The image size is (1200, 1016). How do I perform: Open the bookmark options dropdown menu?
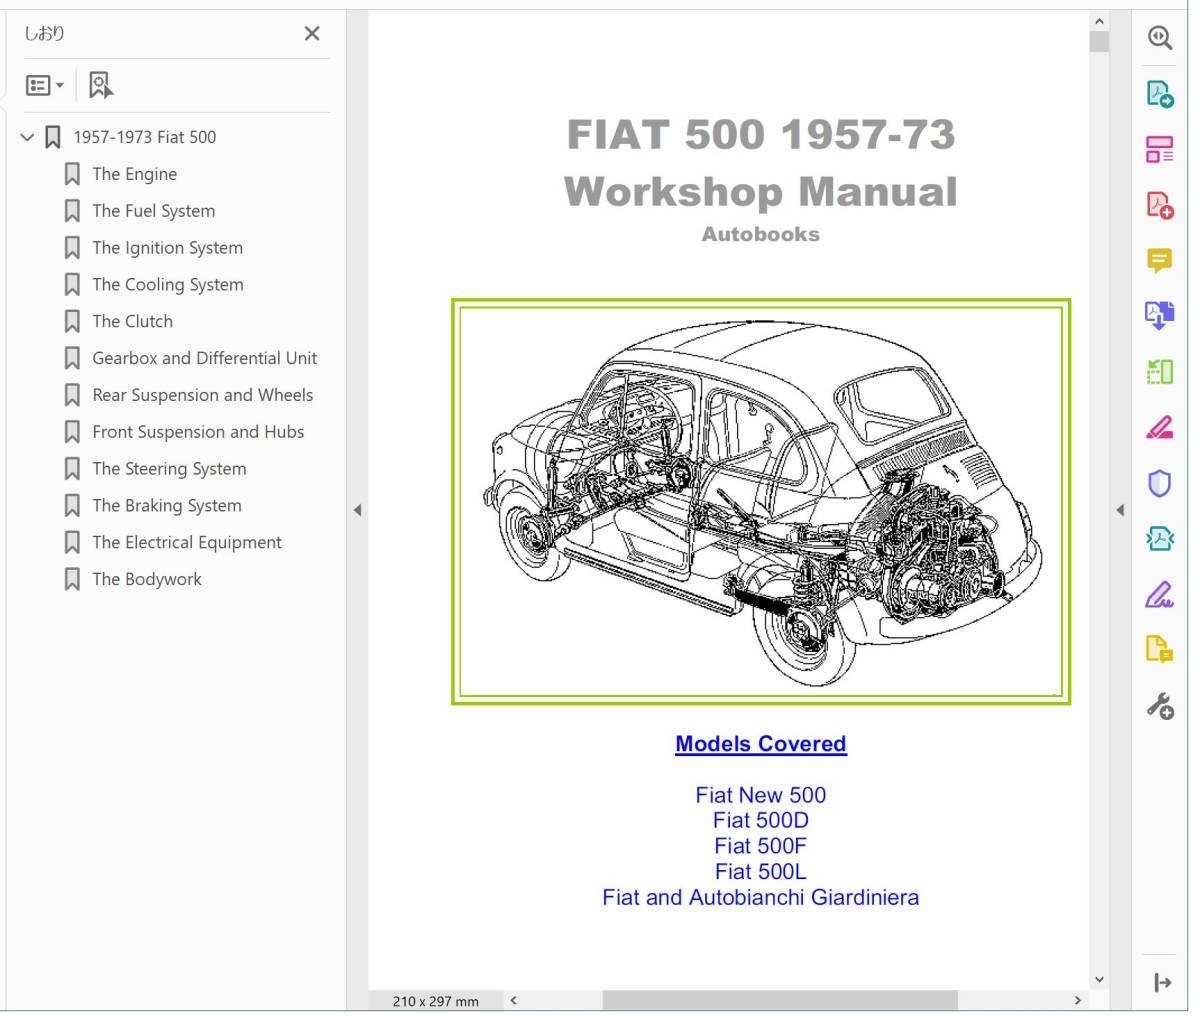coord(45,86)
